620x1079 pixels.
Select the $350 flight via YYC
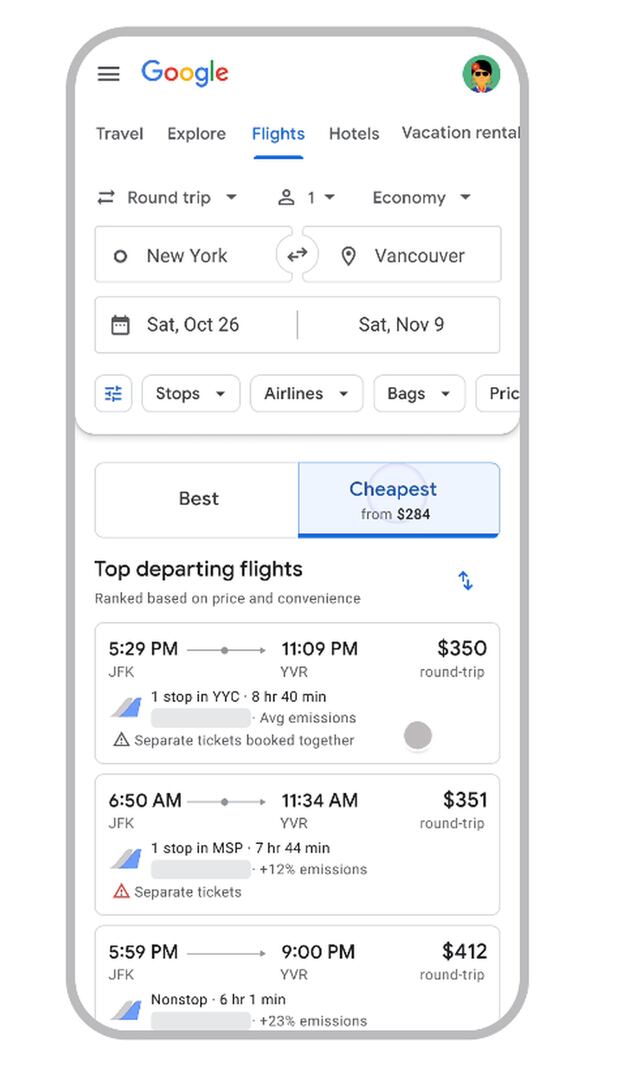pos(297,693)
